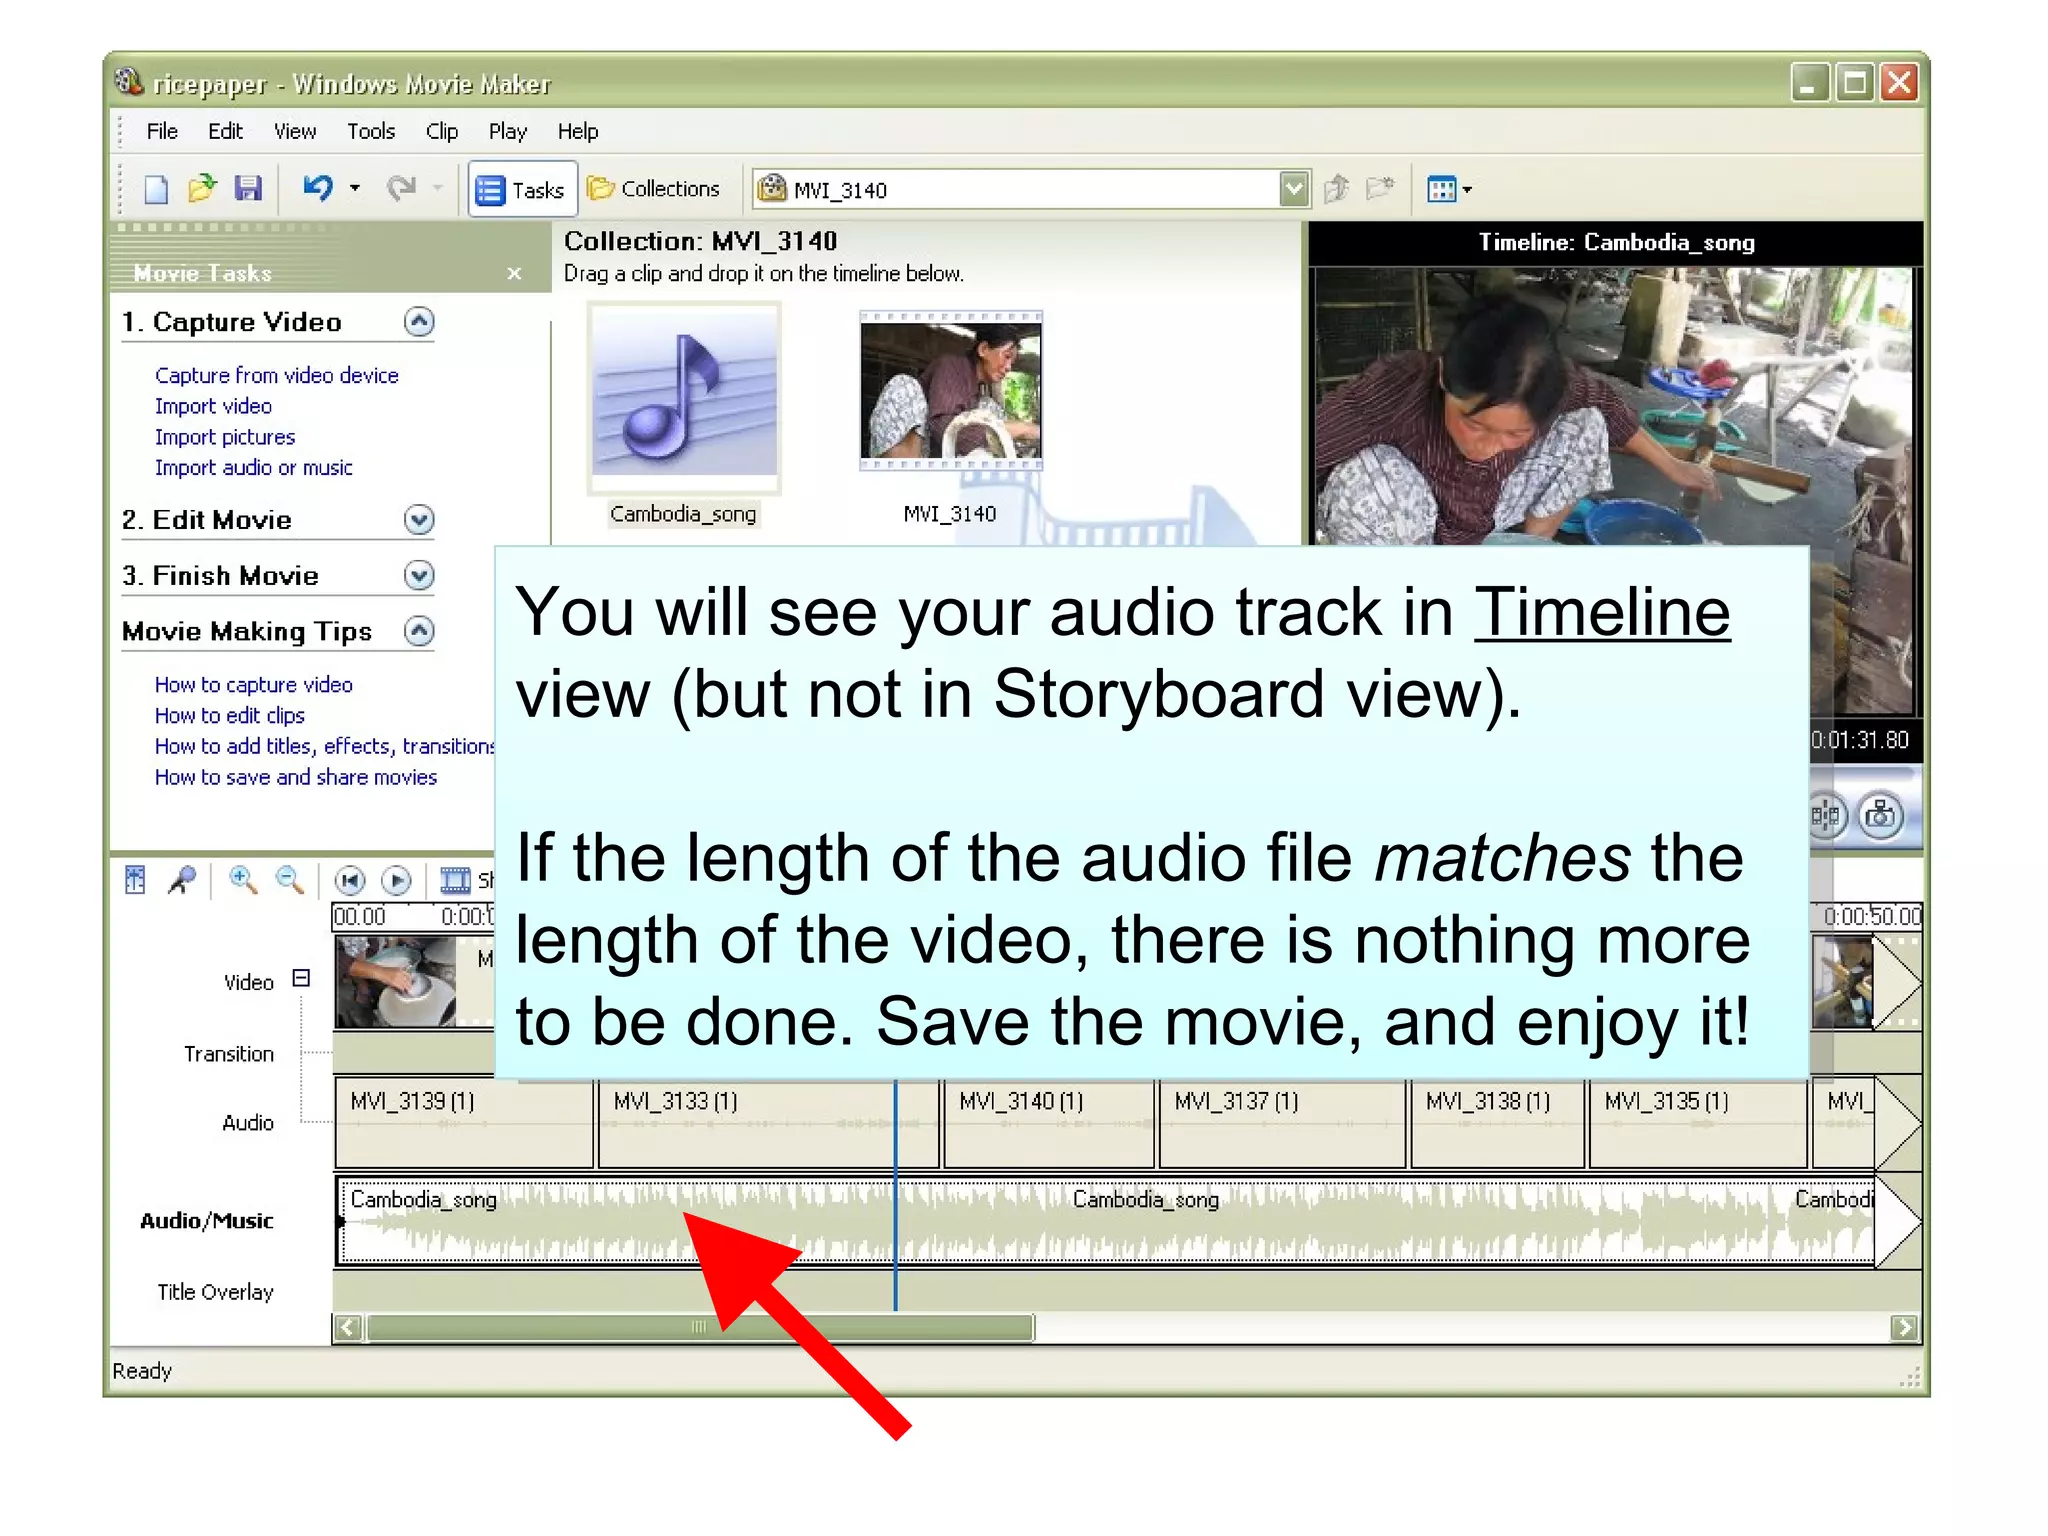Click the New Project icon

coord(156,189)
